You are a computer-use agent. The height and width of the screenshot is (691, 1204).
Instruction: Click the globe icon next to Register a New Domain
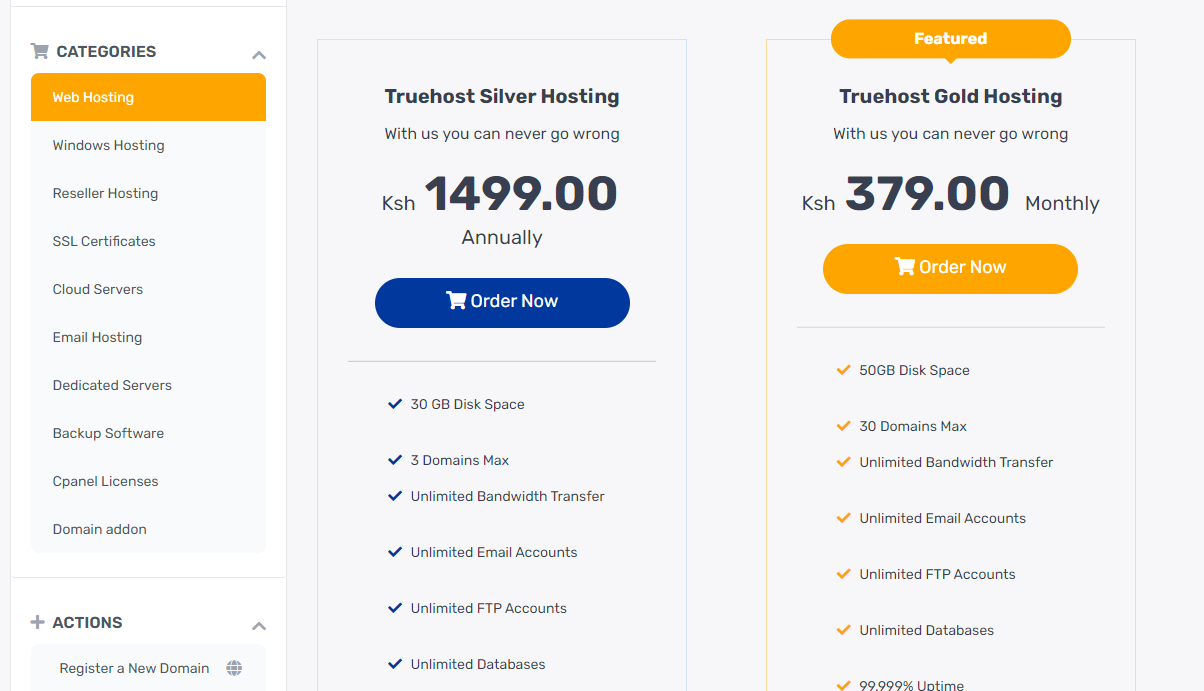pyautogui.click(x=234, y=668)
